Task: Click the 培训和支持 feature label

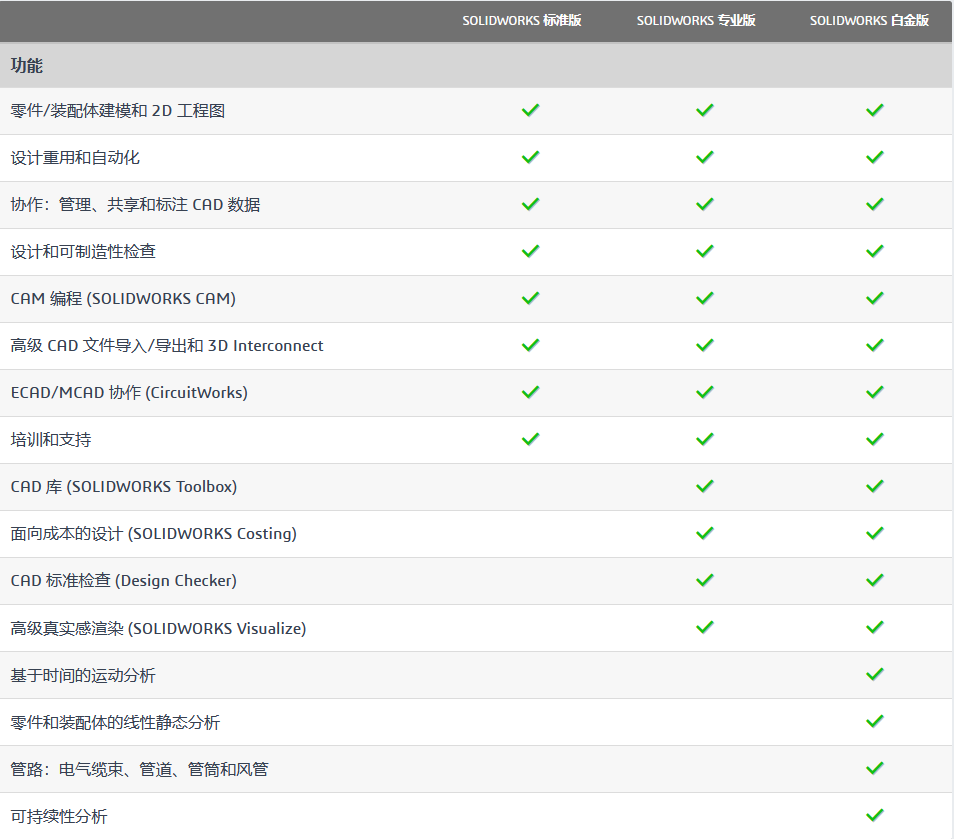Action: pyautogui.click(x=51, y=439)
